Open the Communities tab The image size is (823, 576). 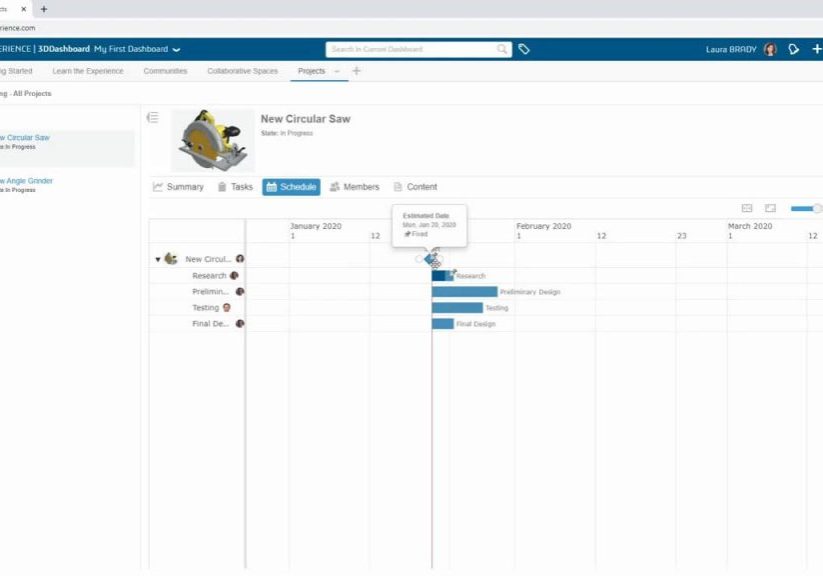(165, 71)
